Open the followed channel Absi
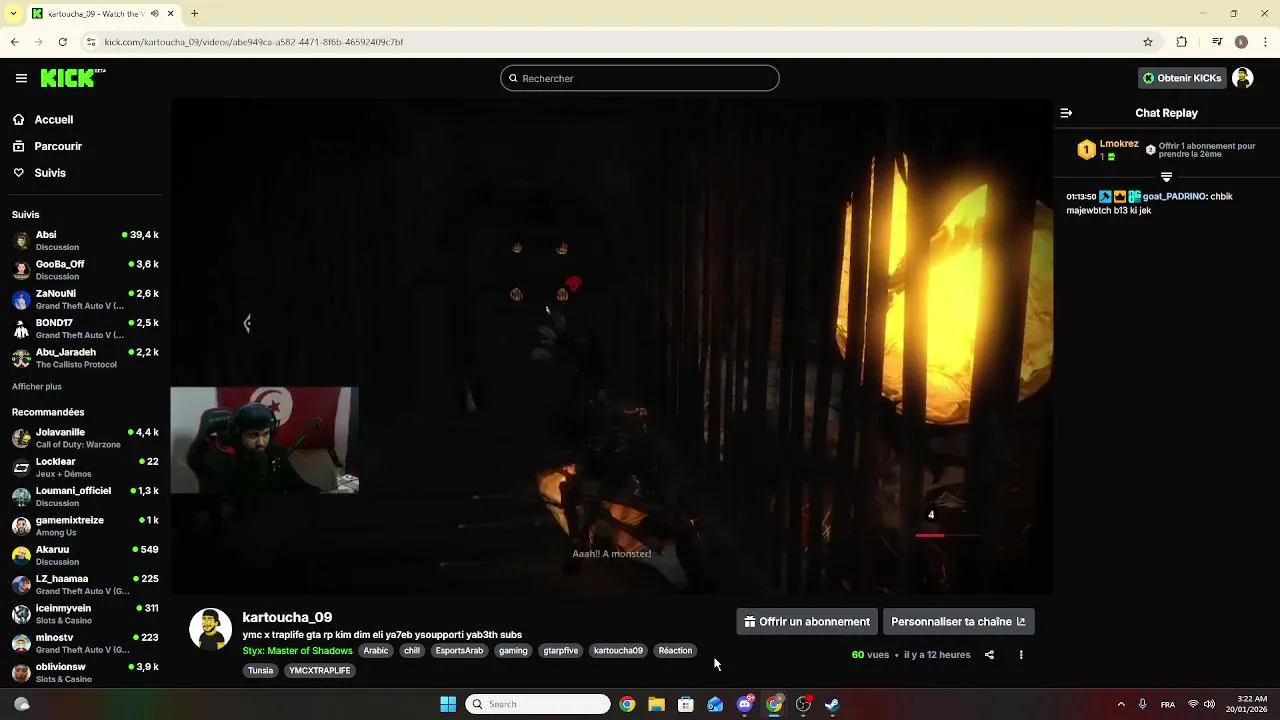Screen dimensions: 1280x720 [84, 240]
